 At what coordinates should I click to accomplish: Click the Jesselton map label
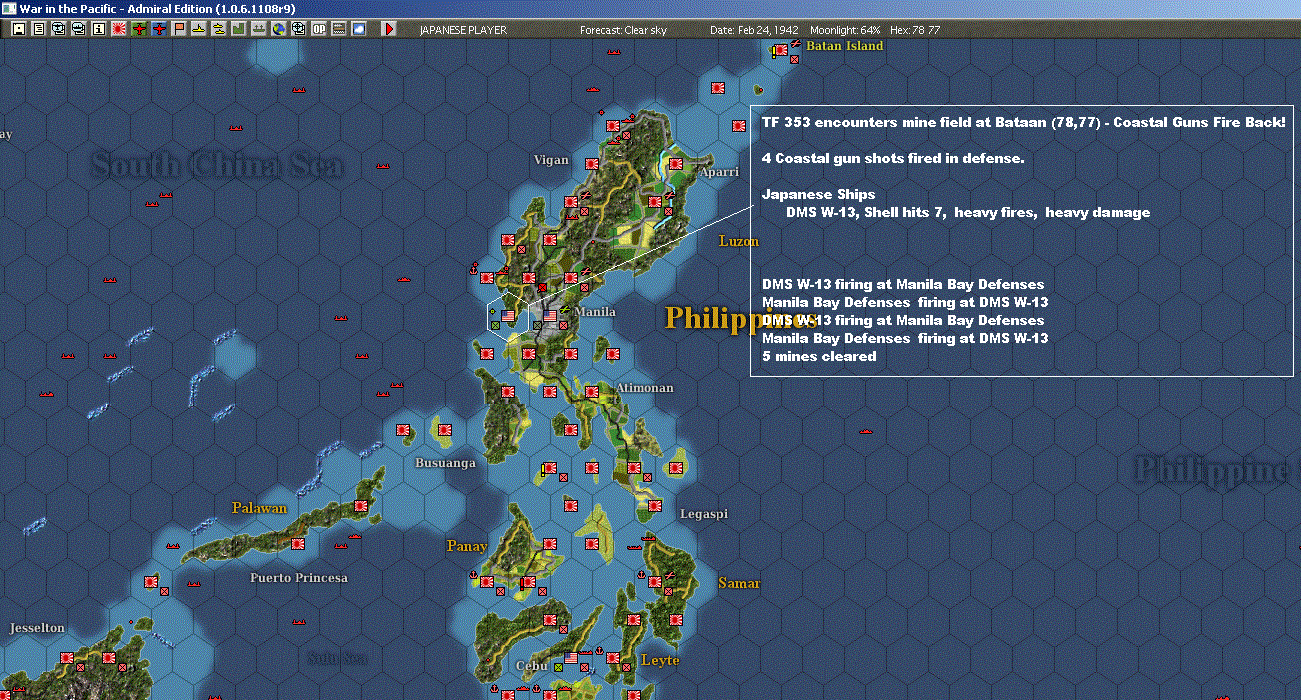(x=37, y=628)
